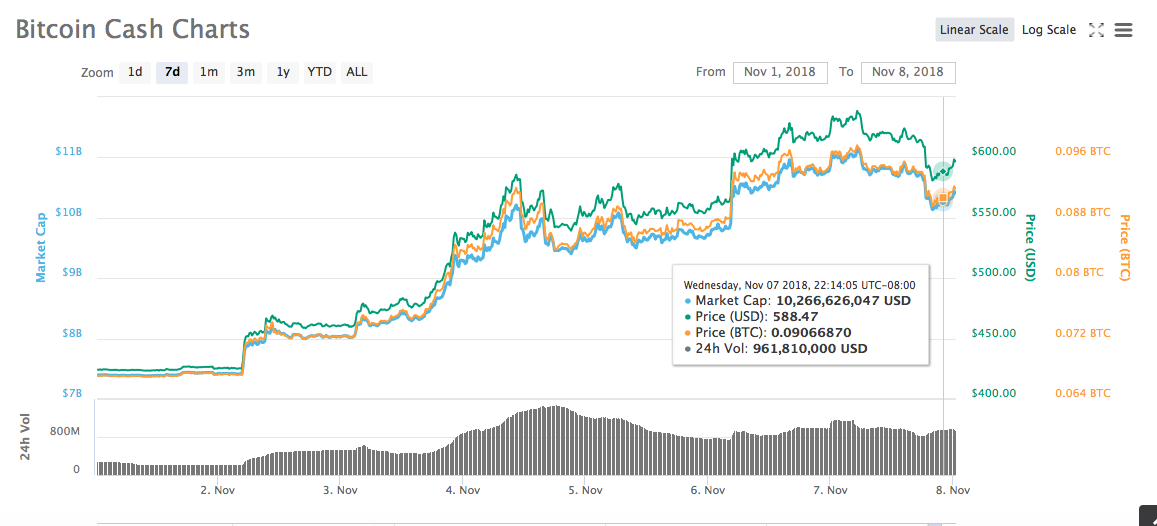The image size is (1157, 526).
Task: Set zoom to YTD
Action: coord(320,72)
